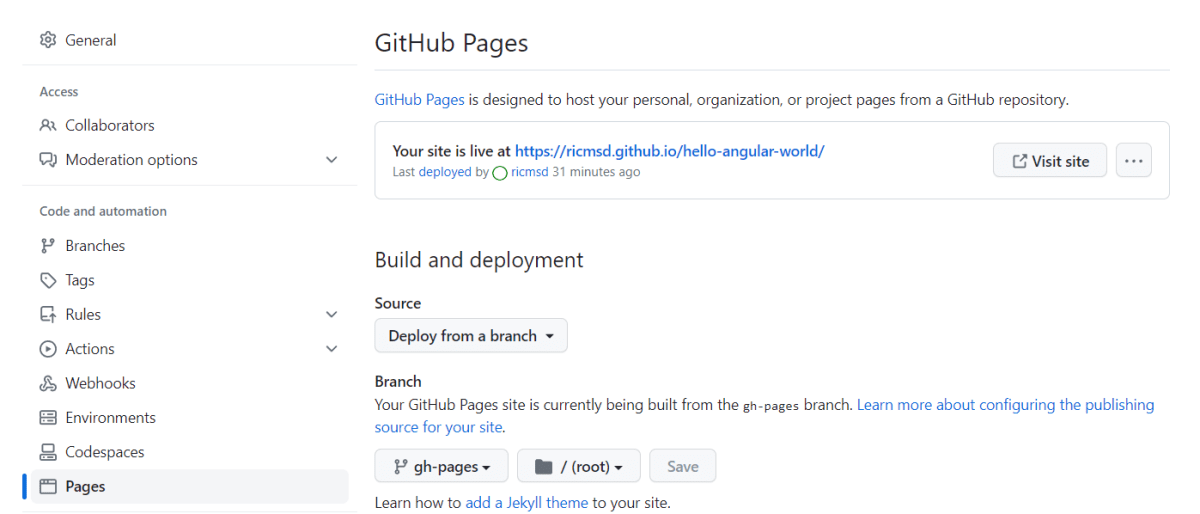Click the gh-pages code text in description
Screen dimensions: 1200x514
click(x=771, y=406)
